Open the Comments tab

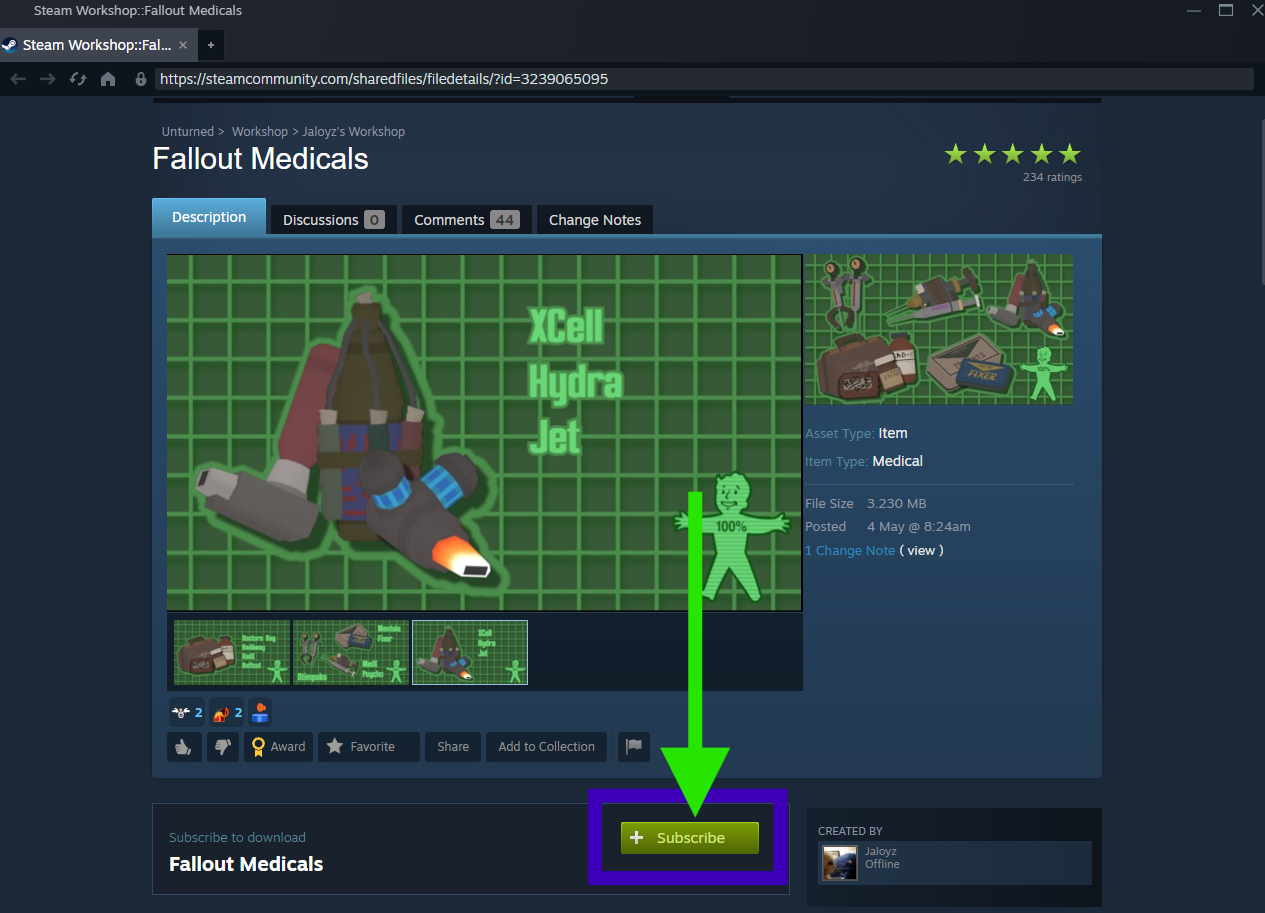pyautogui.click(x=466, y=220)
